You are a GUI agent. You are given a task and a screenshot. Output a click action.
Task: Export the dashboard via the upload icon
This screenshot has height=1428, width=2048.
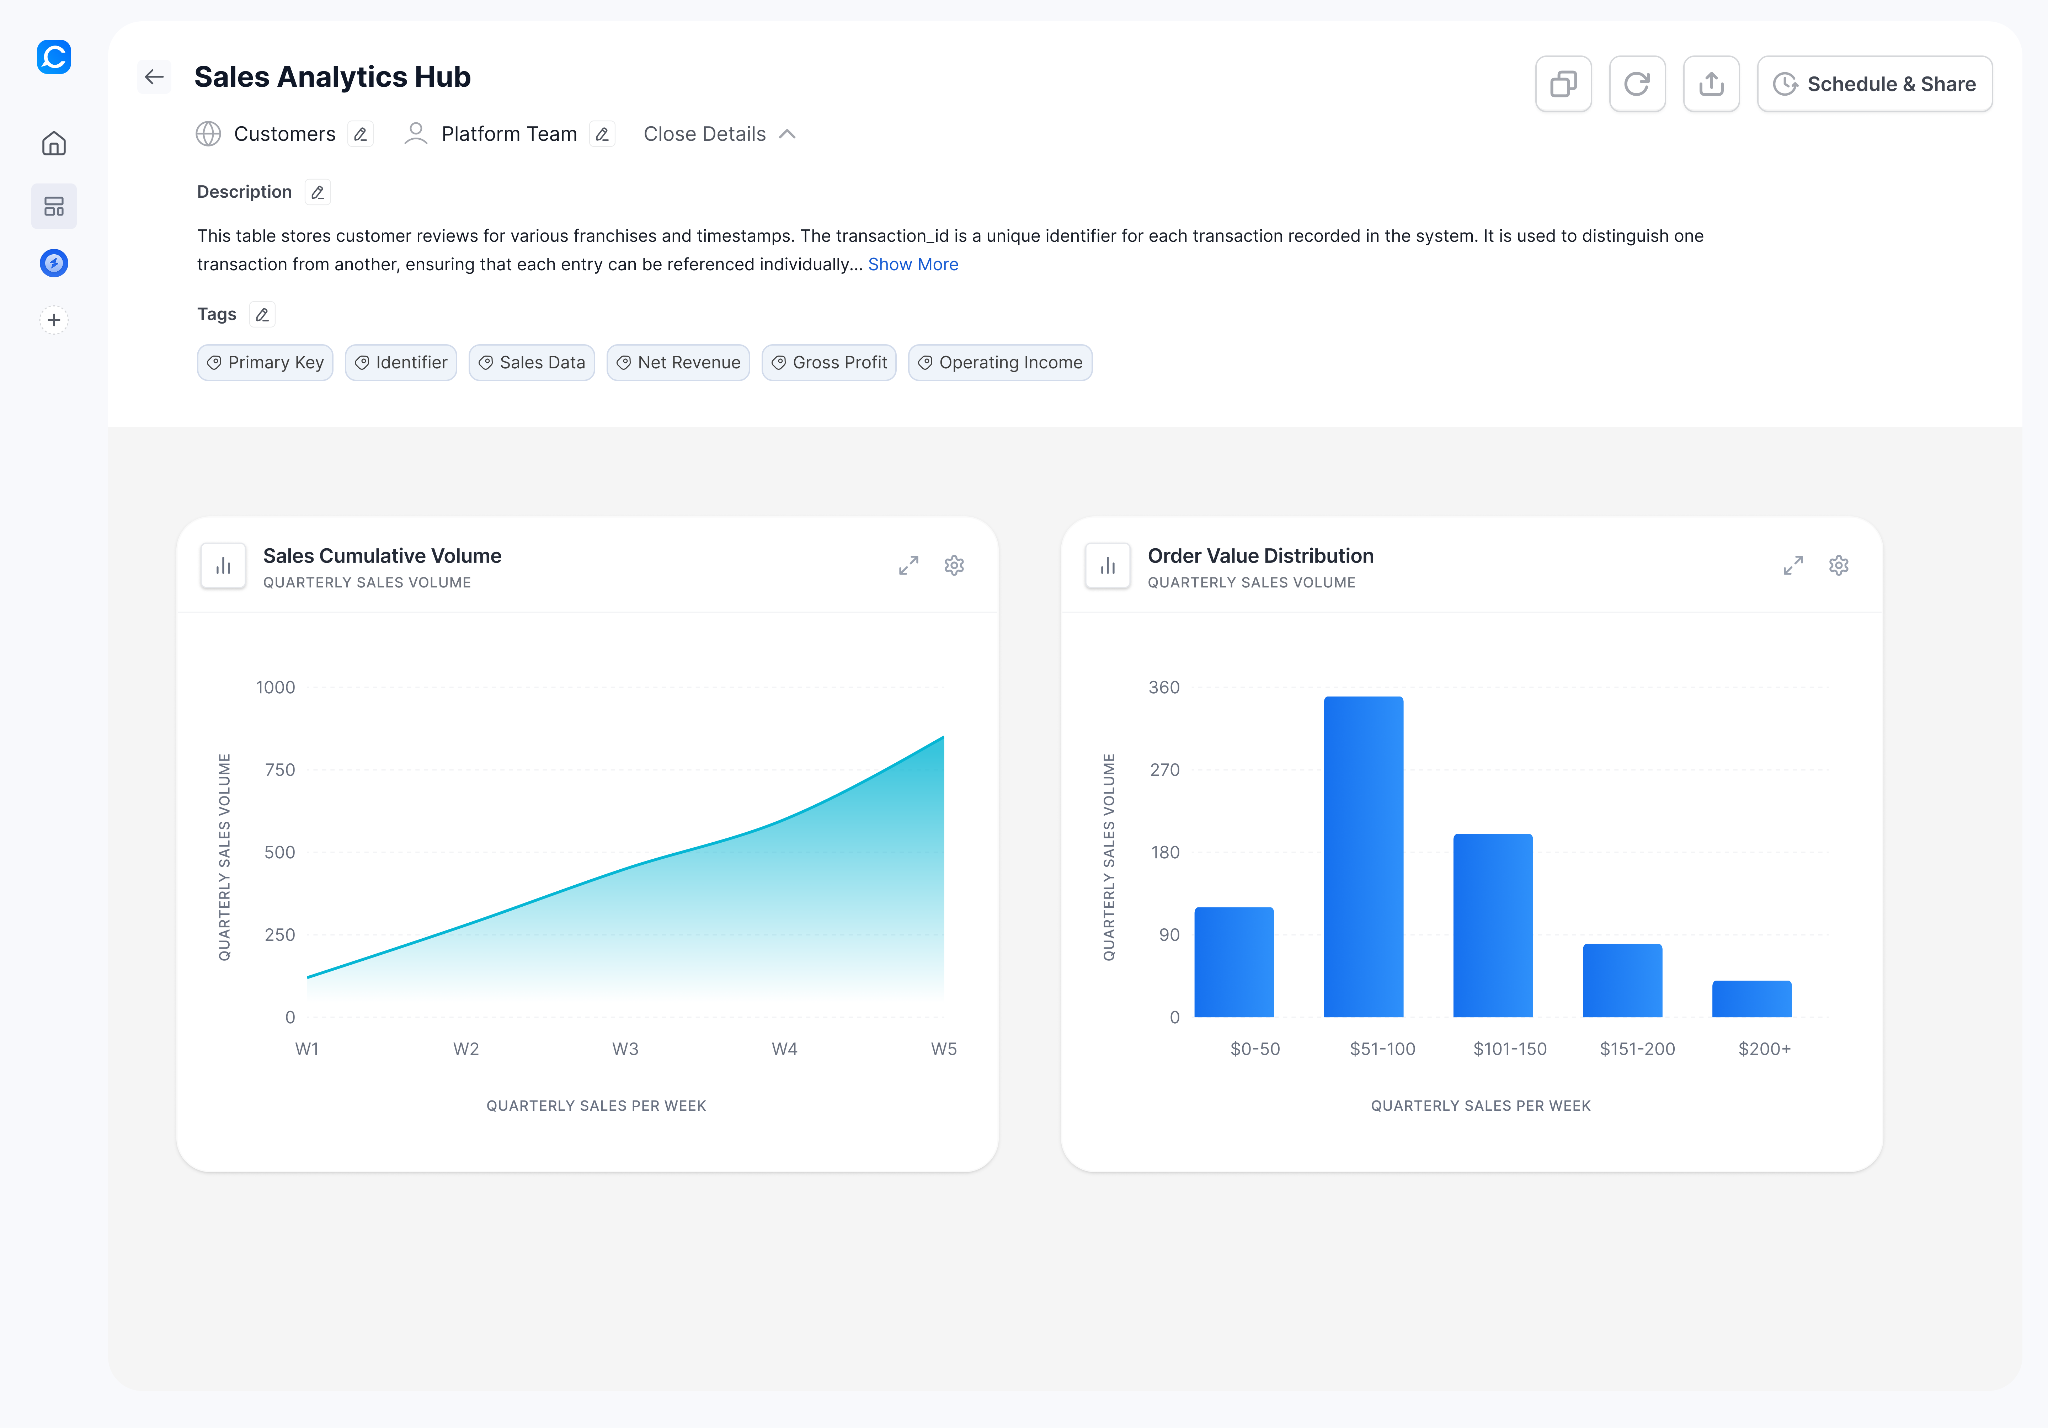point(1711,84)
